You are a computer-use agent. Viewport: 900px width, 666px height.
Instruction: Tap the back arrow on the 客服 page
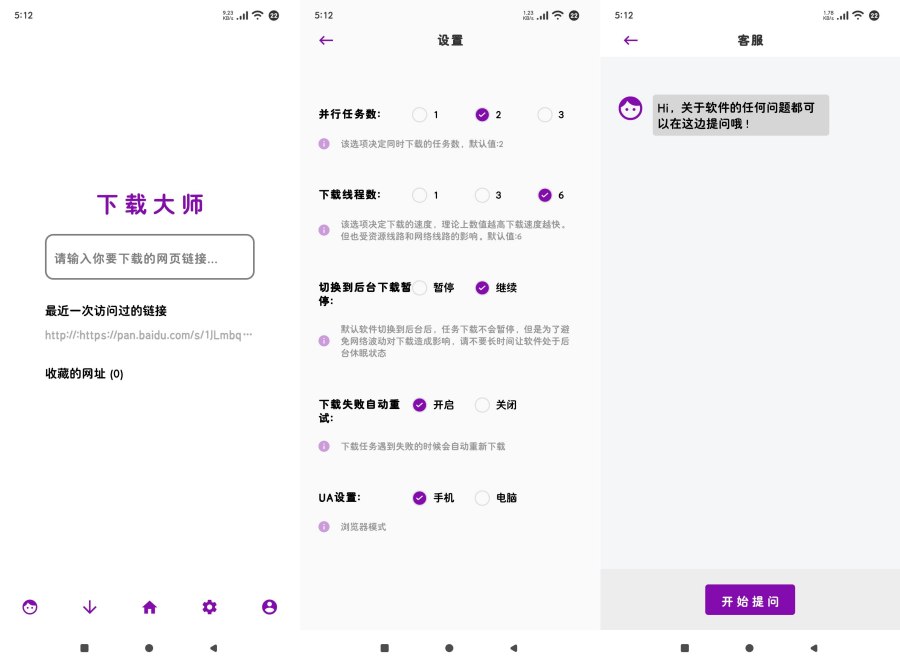pos(629,40)
